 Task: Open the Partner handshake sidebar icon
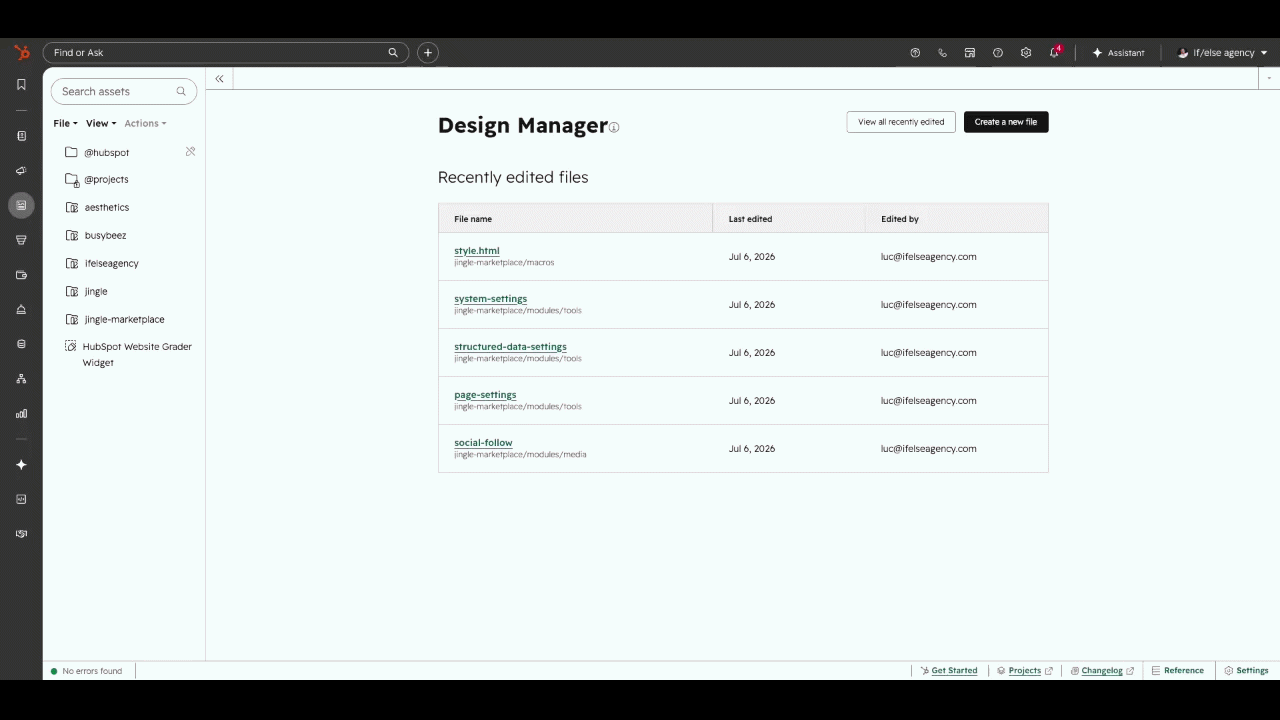click(x=21, y=534)
